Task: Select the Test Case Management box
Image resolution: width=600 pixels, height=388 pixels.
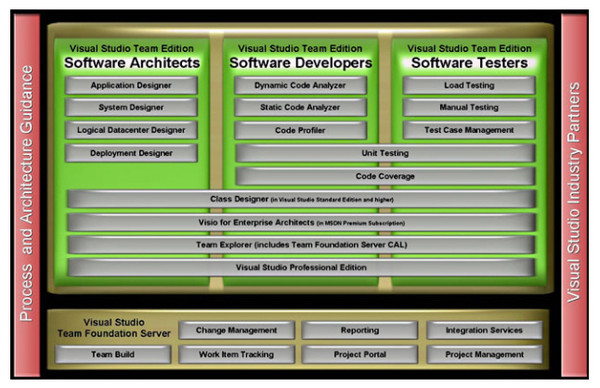Action: (469, 130)
